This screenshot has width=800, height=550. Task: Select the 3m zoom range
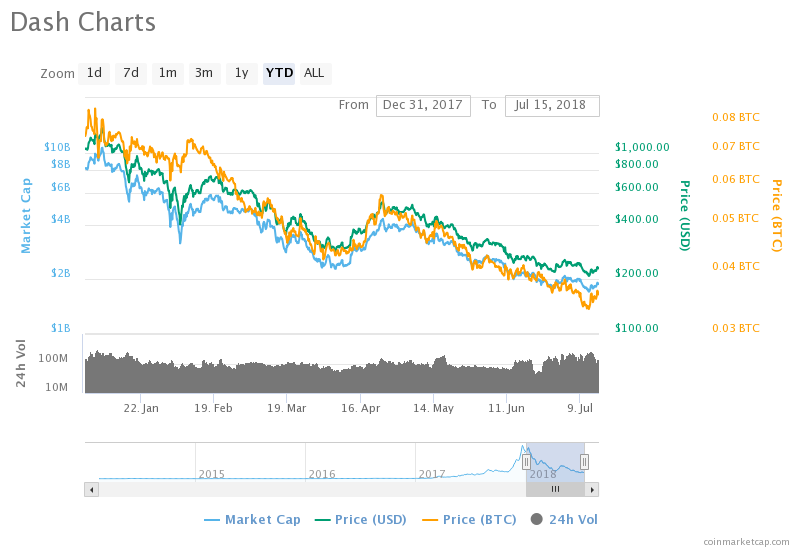tap(204, 73)
